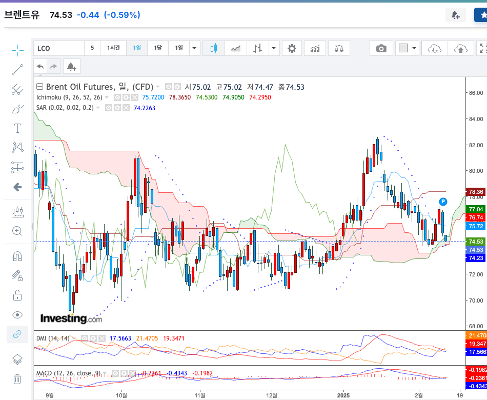Select the trend line drawing tool
Viewport: 487px width, 400px height.
pyautogui.click(x=18, y=69)
